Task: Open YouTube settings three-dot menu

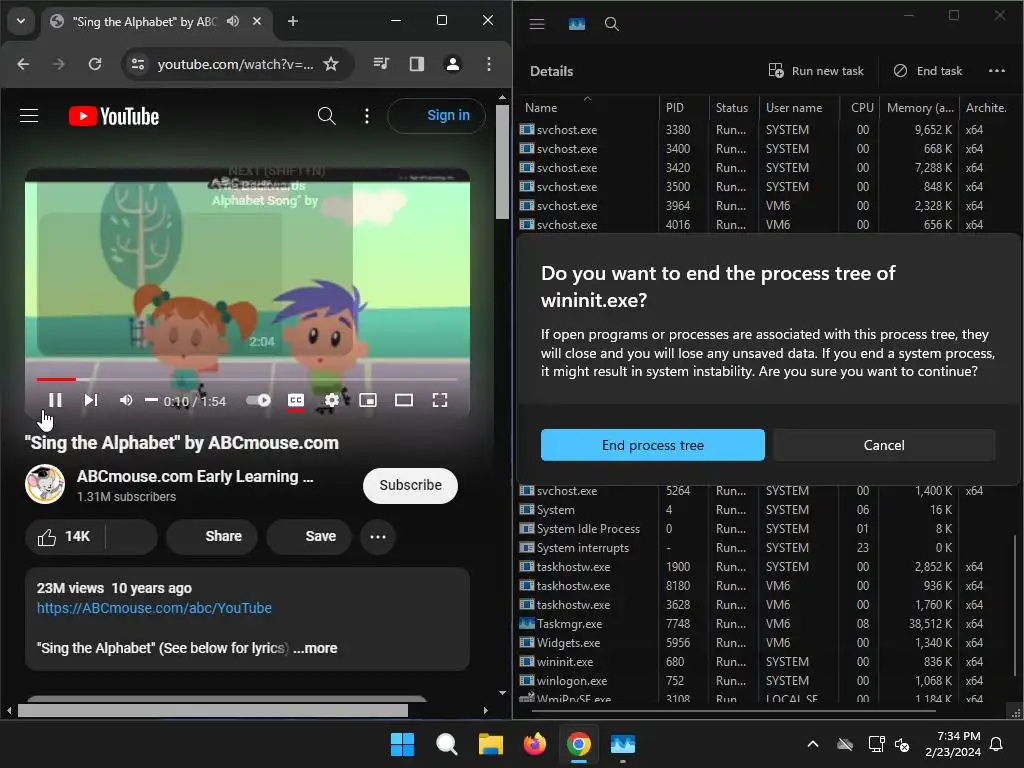Action: 367,116
